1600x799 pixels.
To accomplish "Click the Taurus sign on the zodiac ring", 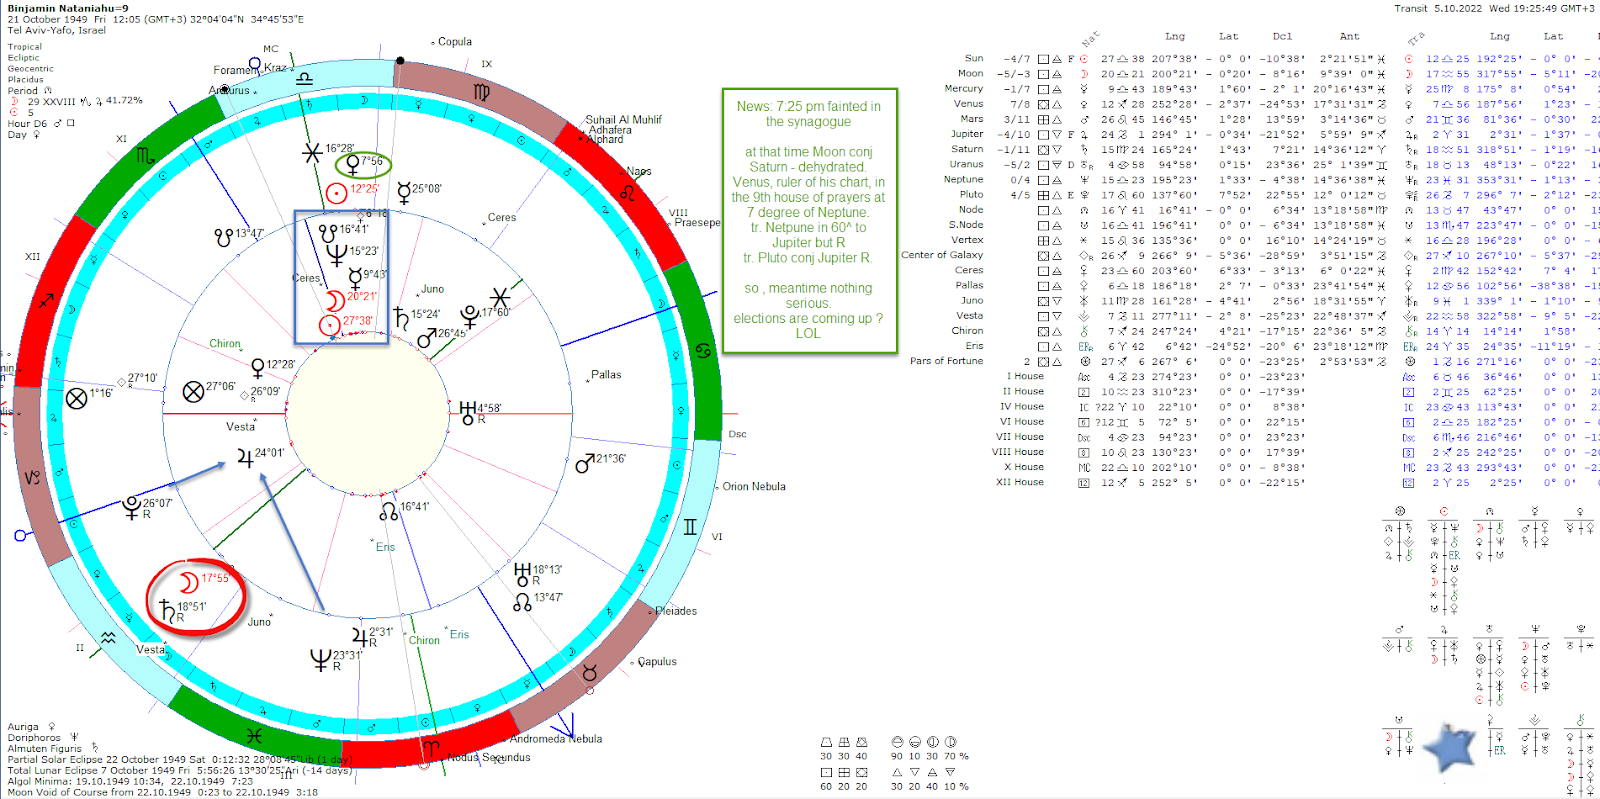I will click(x=589, y=673).
